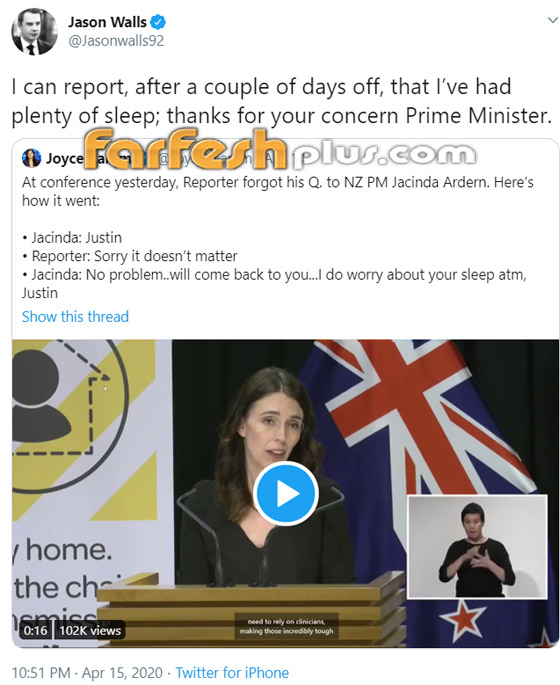
Task: Click the 102K views counter
Action: pos(90,630)
